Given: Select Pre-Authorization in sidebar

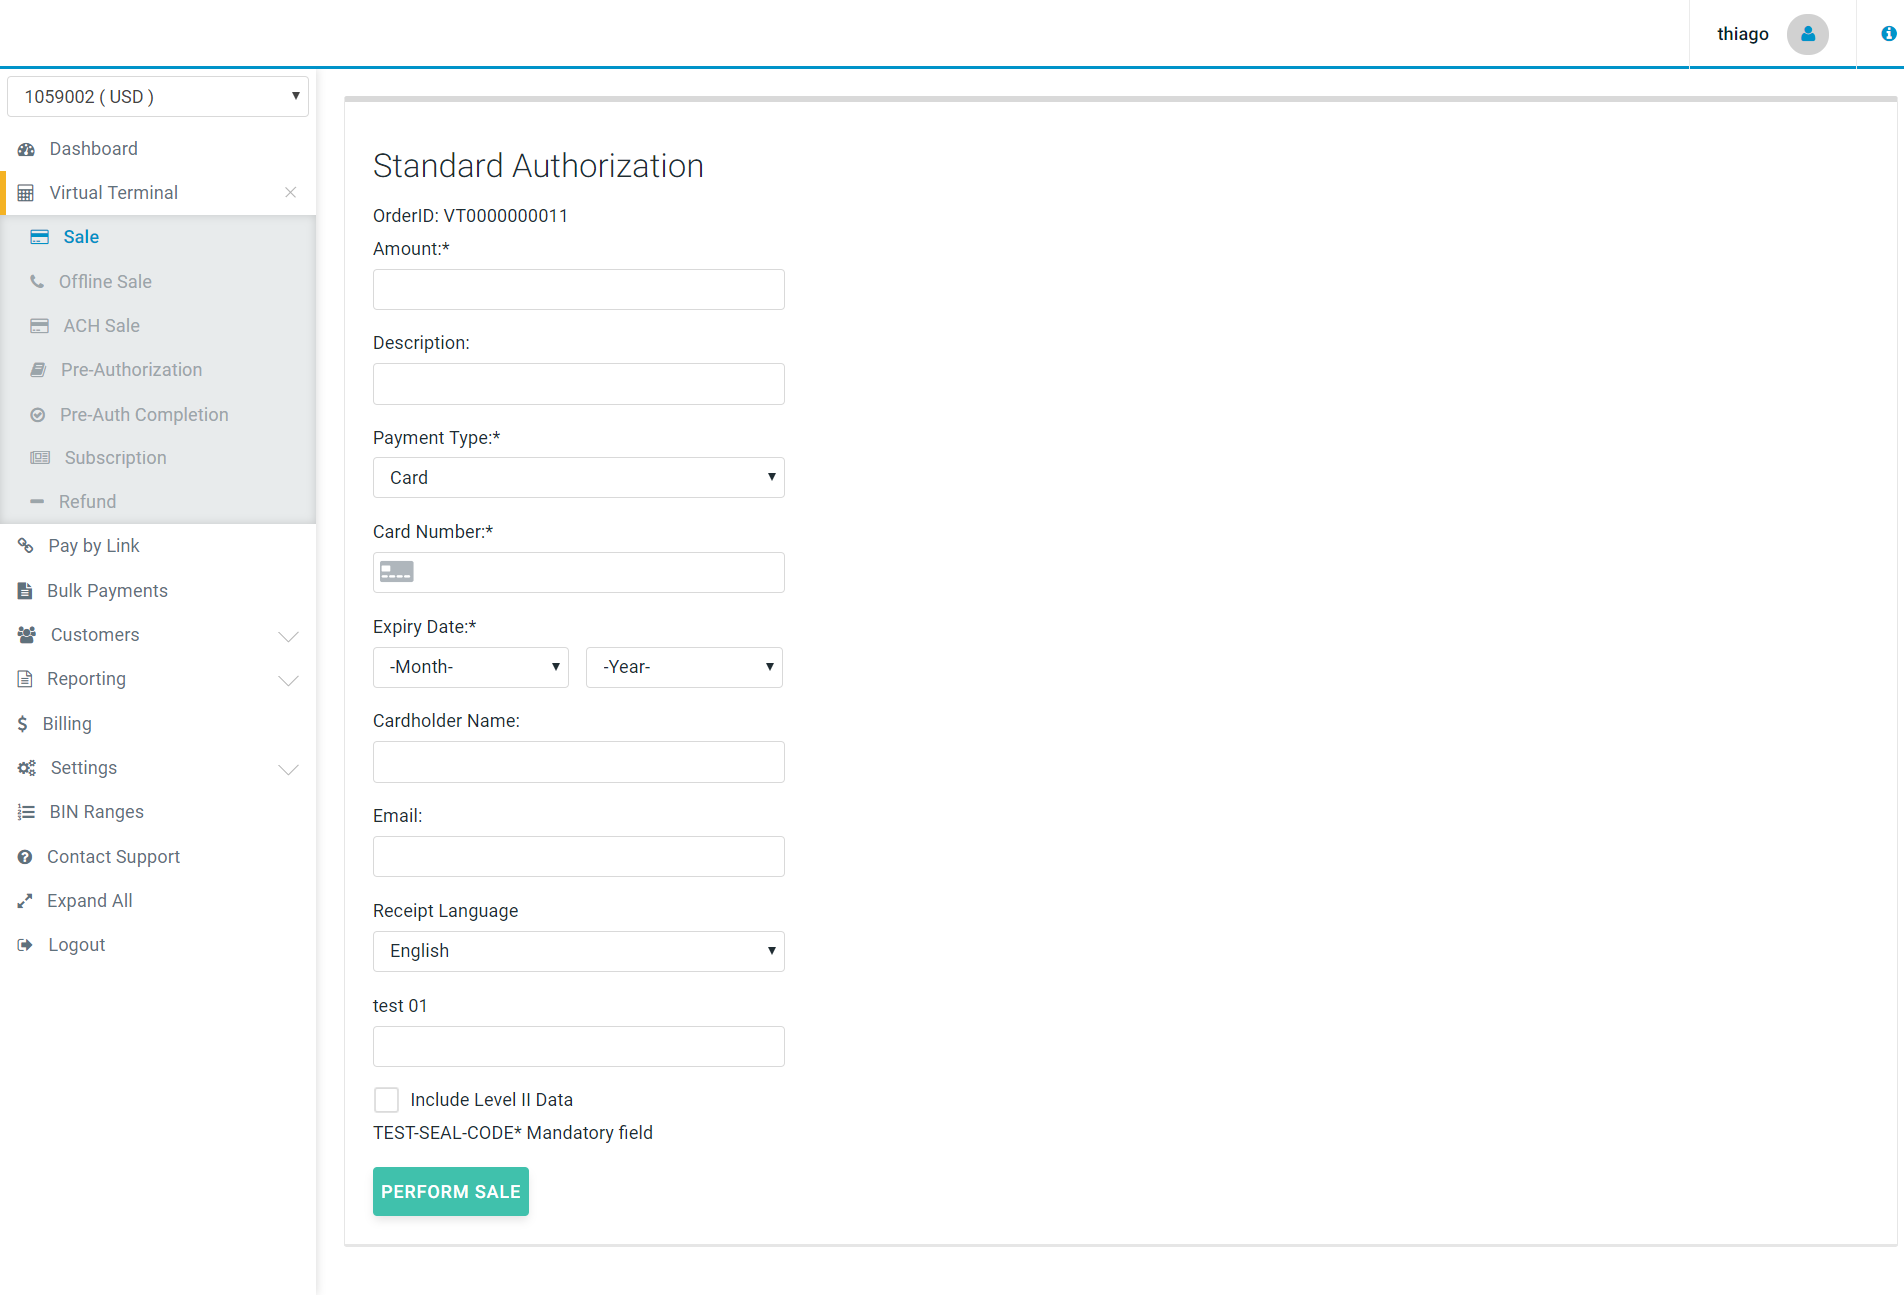Looking at the screenshot, I should click(131, 370).
